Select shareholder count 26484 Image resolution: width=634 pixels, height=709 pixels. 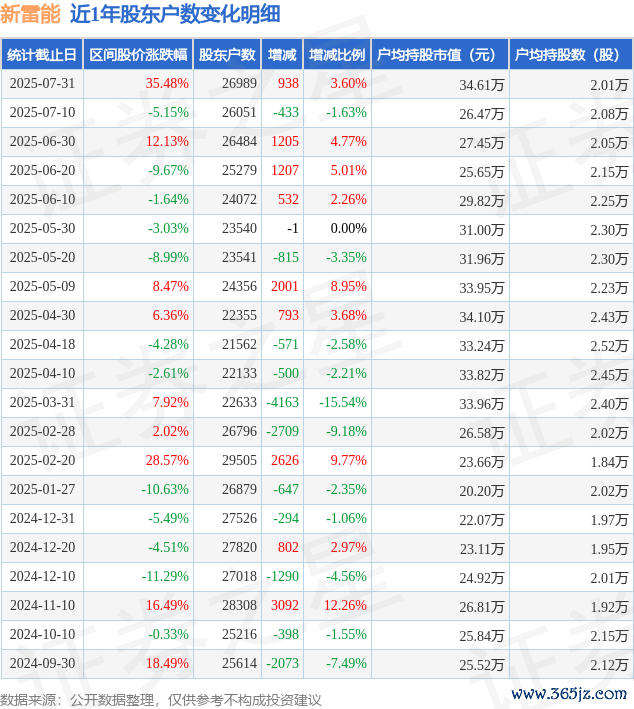point(239,142)
